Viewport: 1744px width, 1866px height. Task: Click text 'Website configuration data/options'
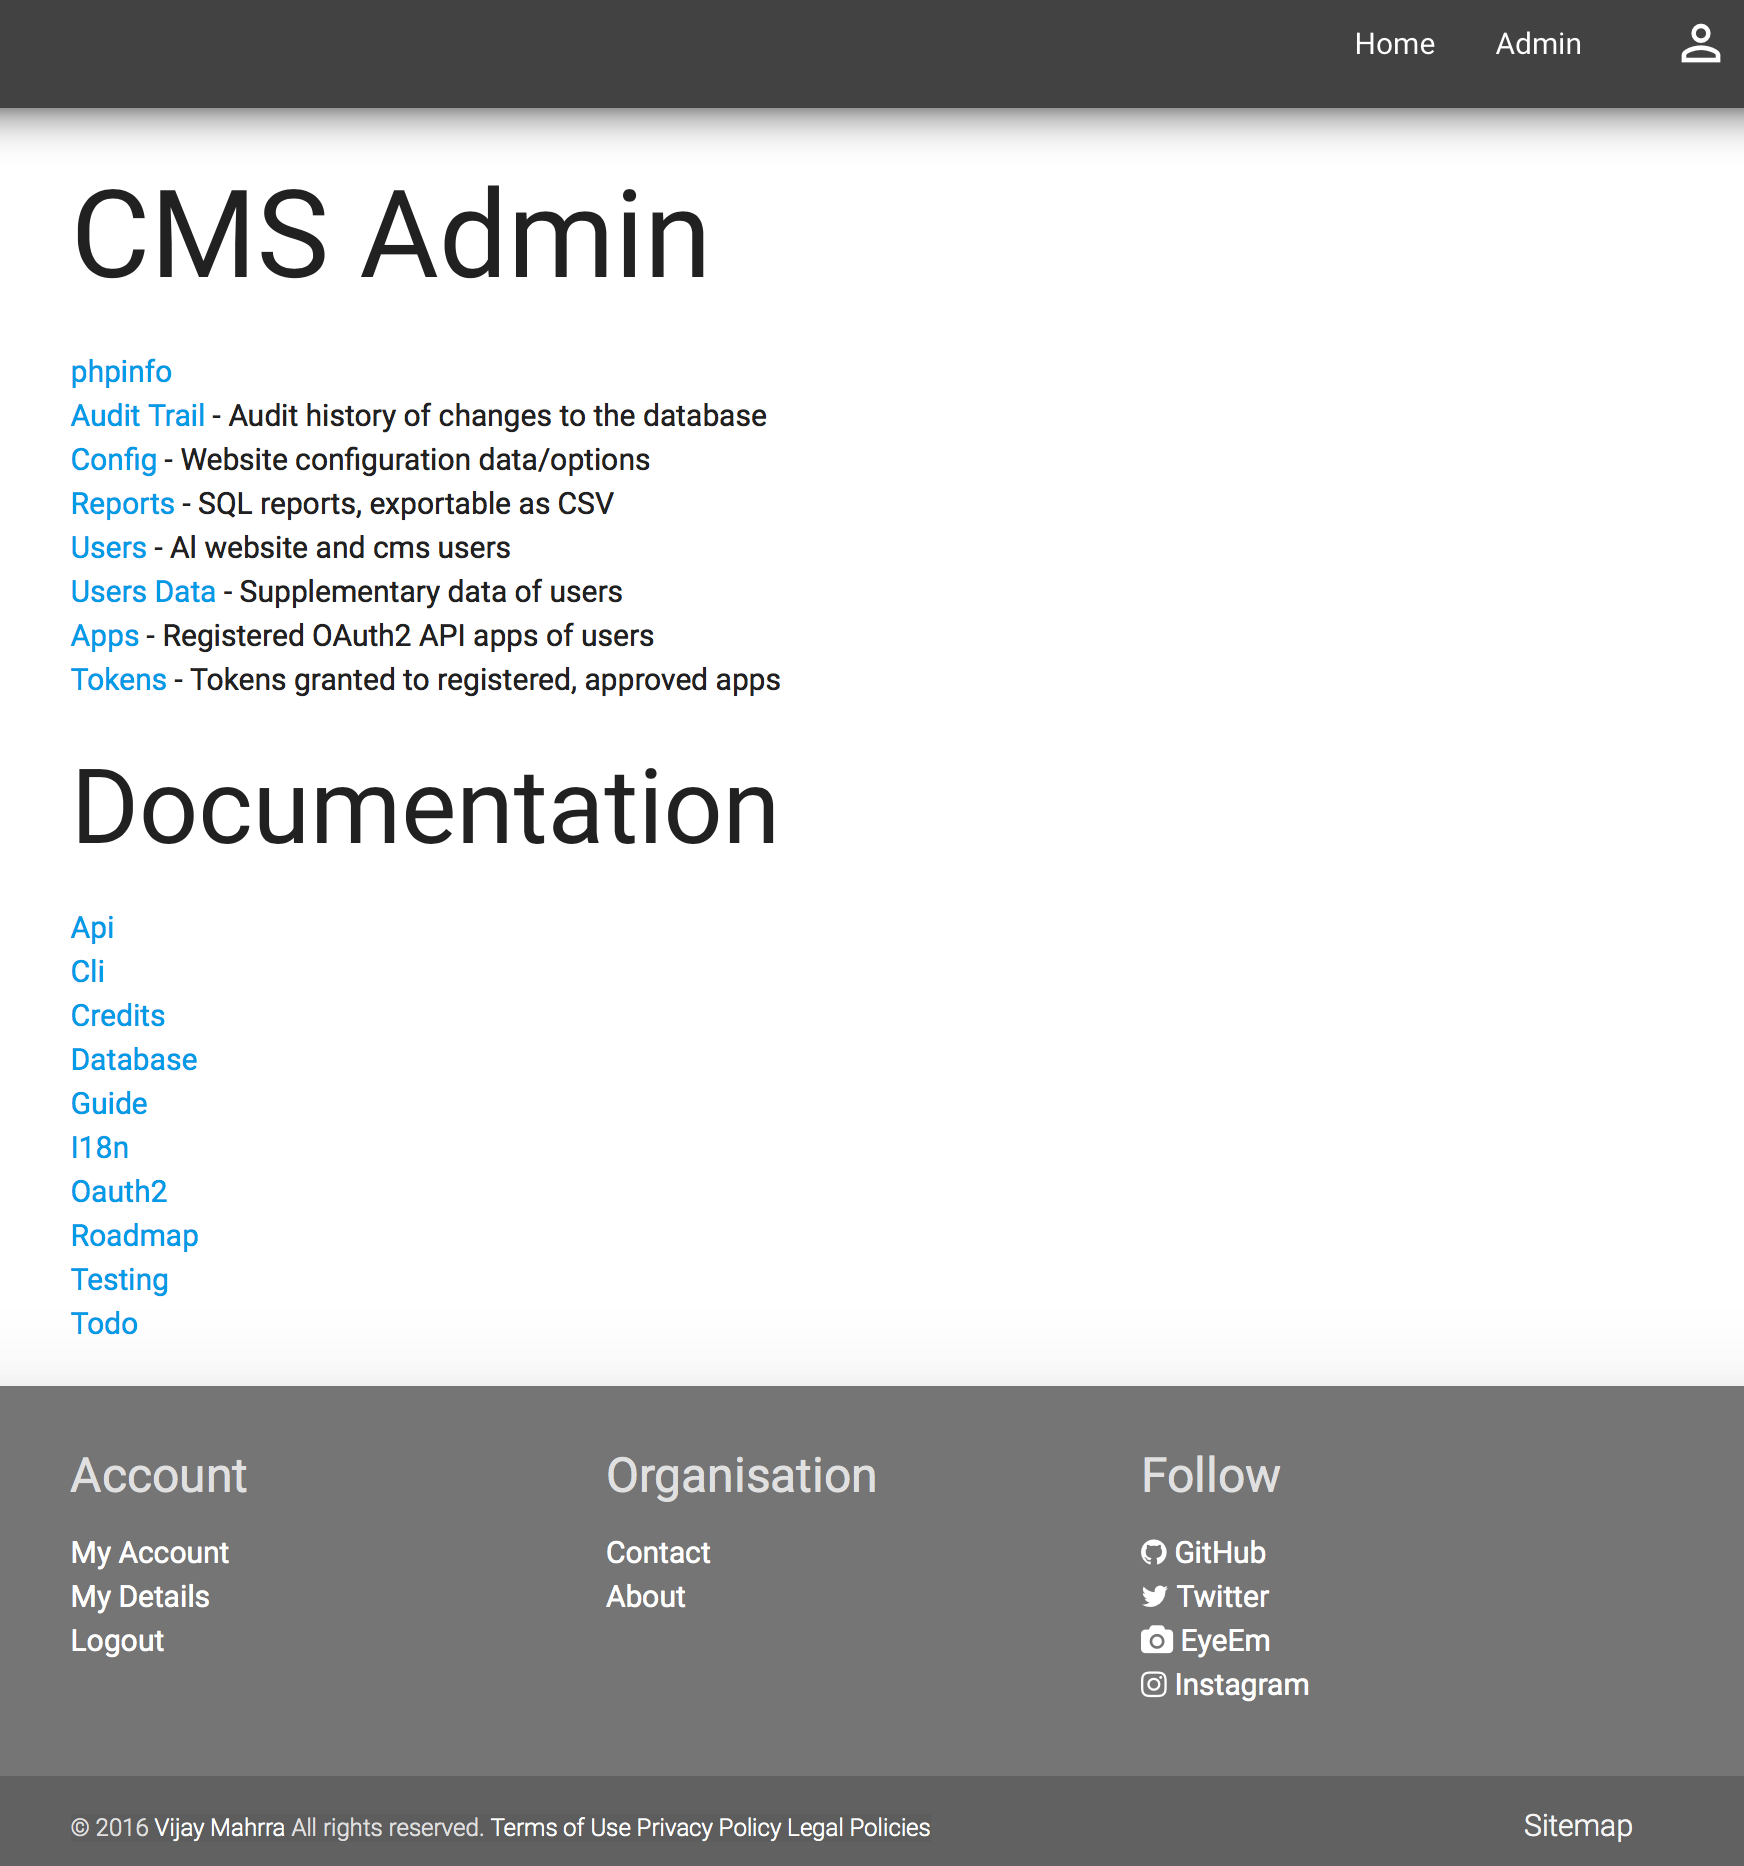(x=415, y=459)
